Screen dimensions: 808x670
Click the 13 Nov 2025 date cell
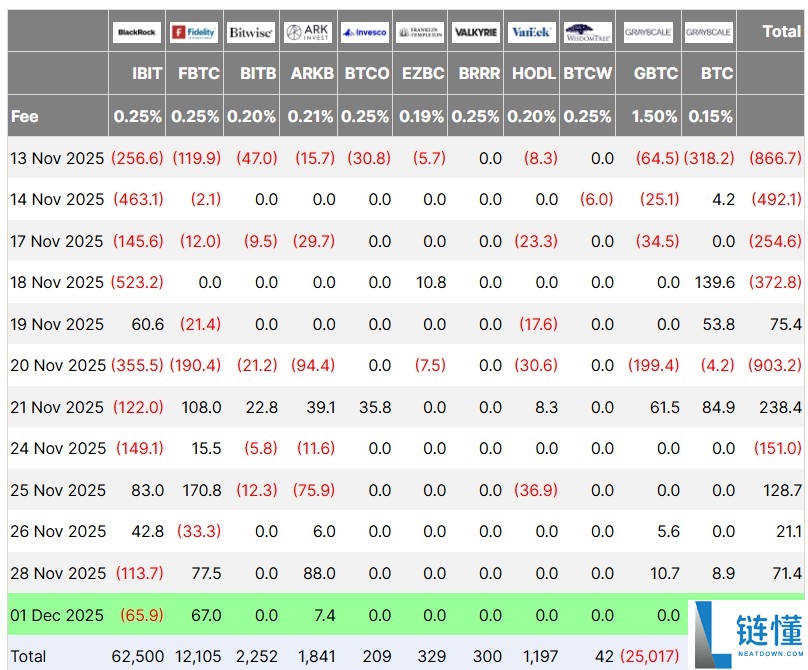coord(57,158)
